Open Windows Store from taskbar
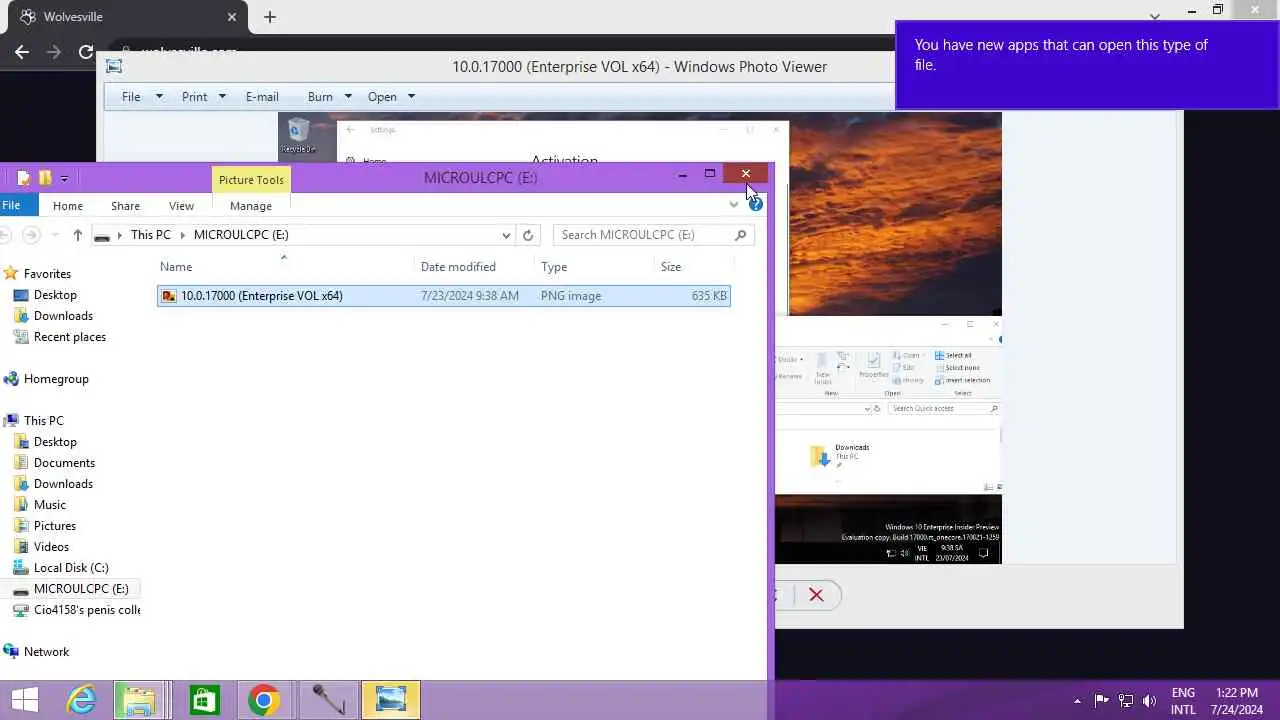The height and width of the screenshot is (720, 1280). (204, 700)
